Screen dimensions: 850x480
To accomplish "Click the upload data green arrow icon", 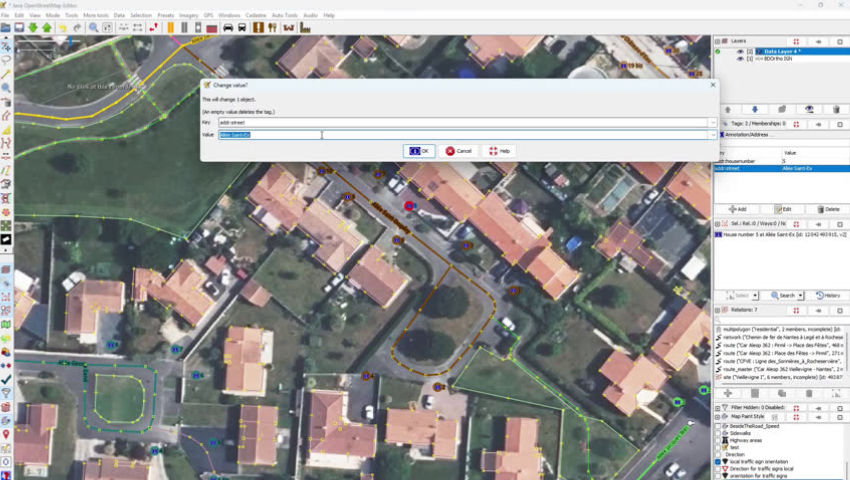I will [x=47, y=27].
